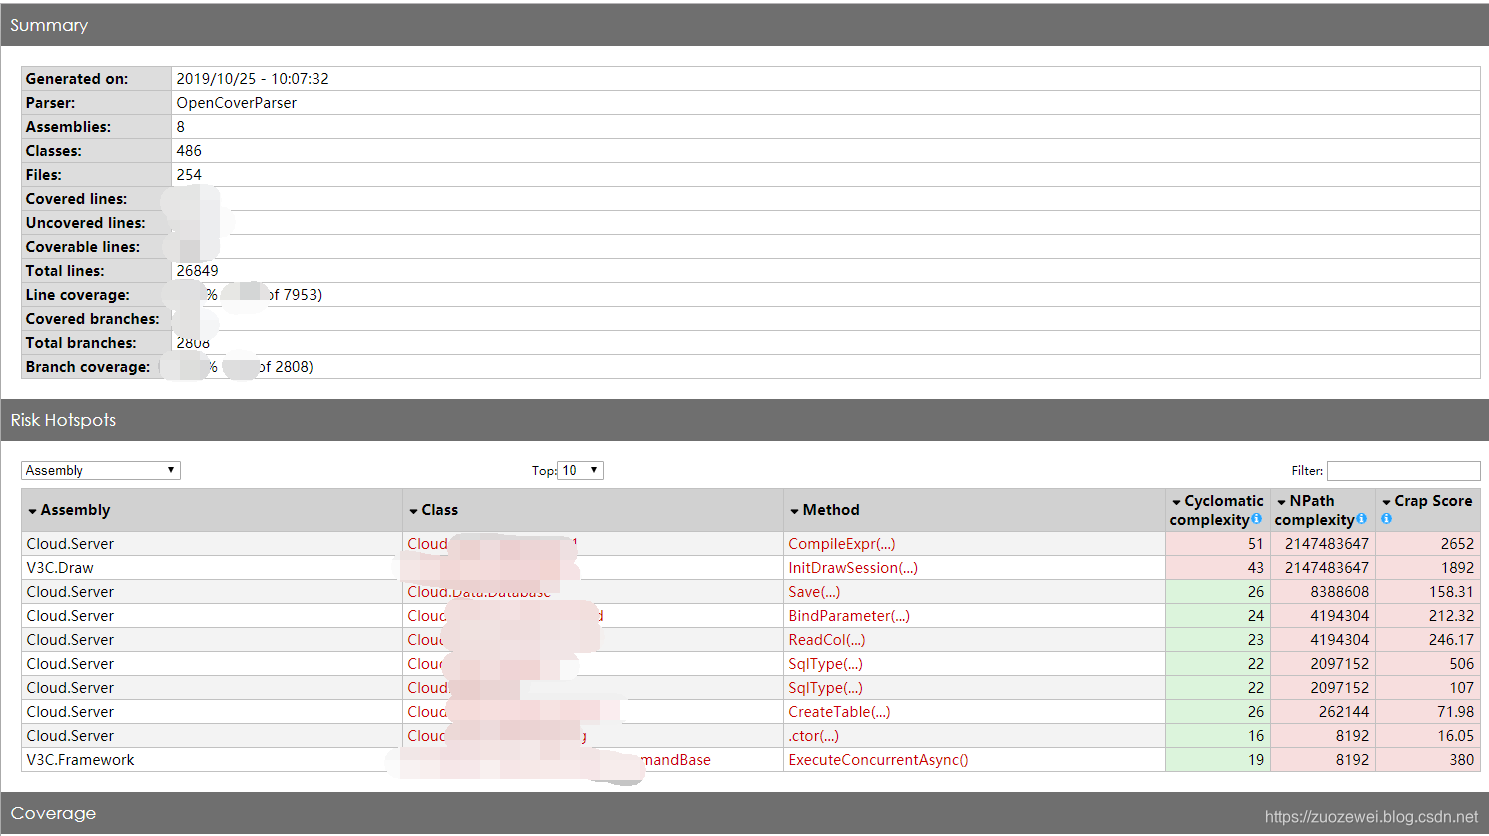Select cyclomatic complexity value 19
Image resolution: width=1489 pixels, height=836 pixels.
click(x=1256, y=760)
